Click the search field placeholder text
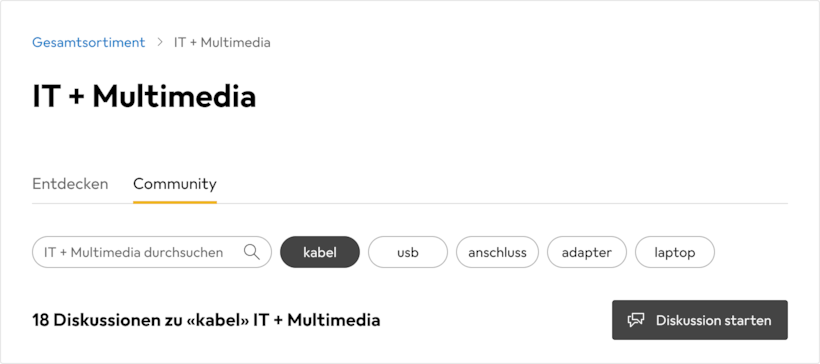Screen dimensions: 820x364 133,253
